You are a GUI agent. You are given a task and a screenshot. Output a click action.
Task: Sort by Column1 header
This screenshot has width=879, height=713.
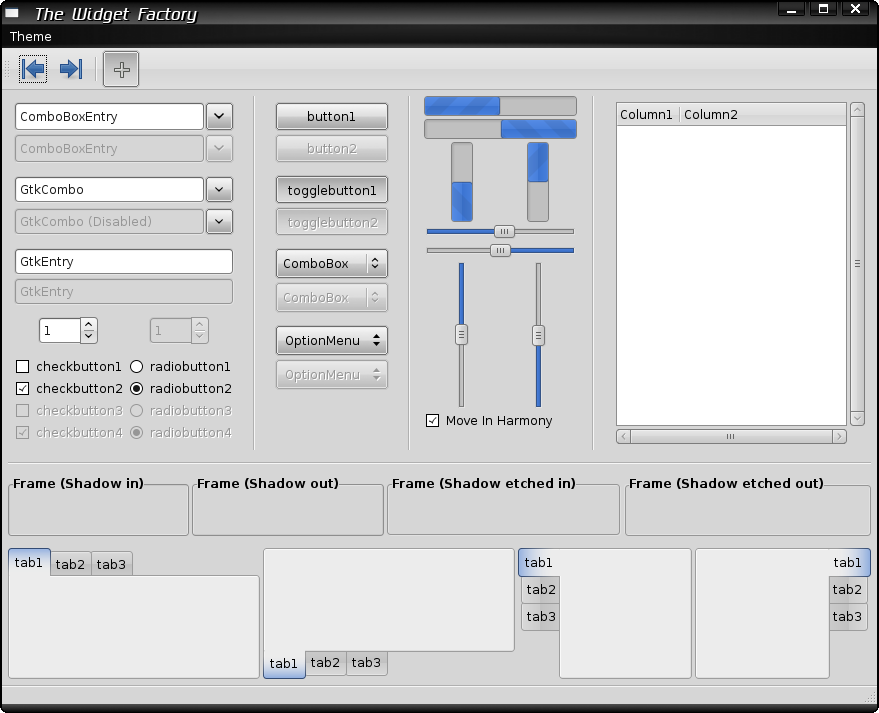[x=648, y=114]
